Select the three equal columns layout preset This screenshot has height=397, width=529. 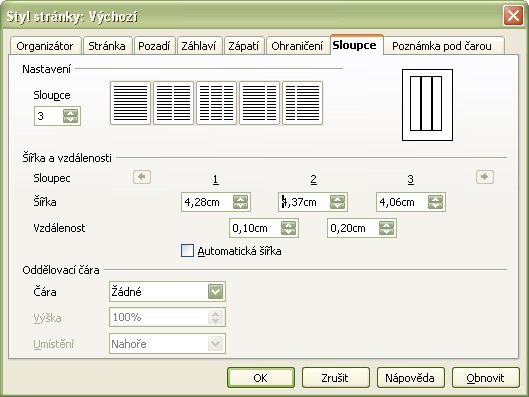click(216, 103)
